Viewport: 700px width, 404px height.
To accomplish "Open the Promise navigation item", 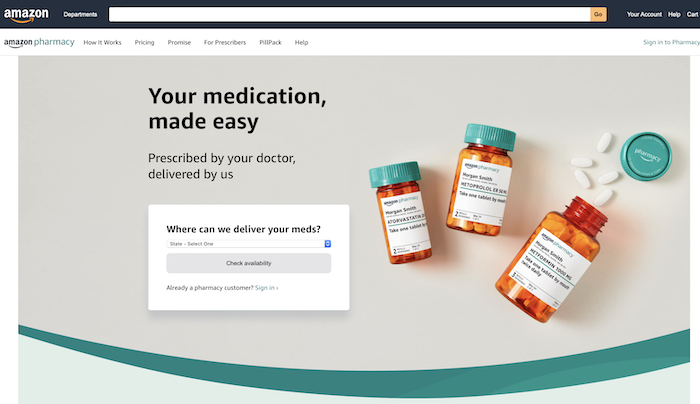I will (179, 42).
